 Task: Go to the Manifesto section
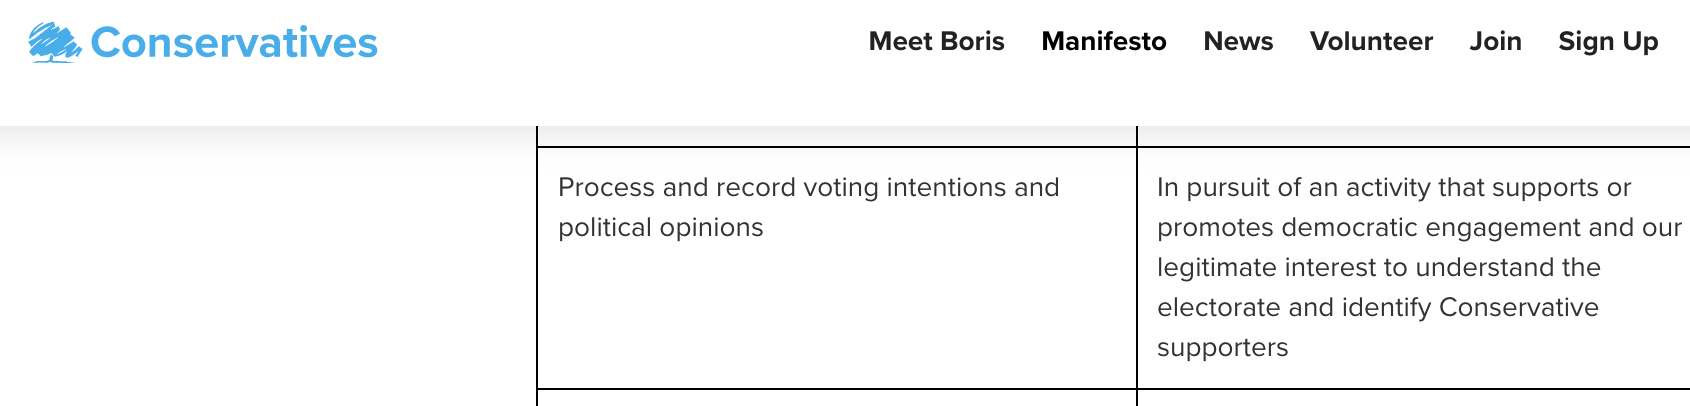(1104, 41)
